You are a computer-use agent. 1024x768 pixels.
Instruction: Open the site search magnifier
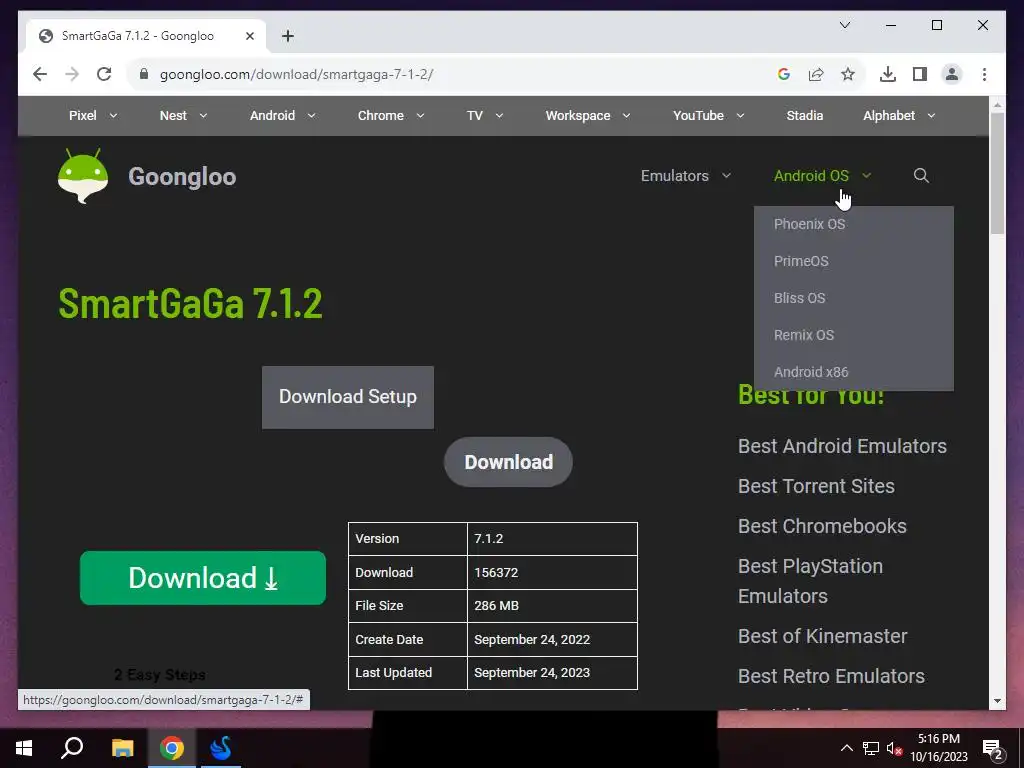(x=921, y=176)
